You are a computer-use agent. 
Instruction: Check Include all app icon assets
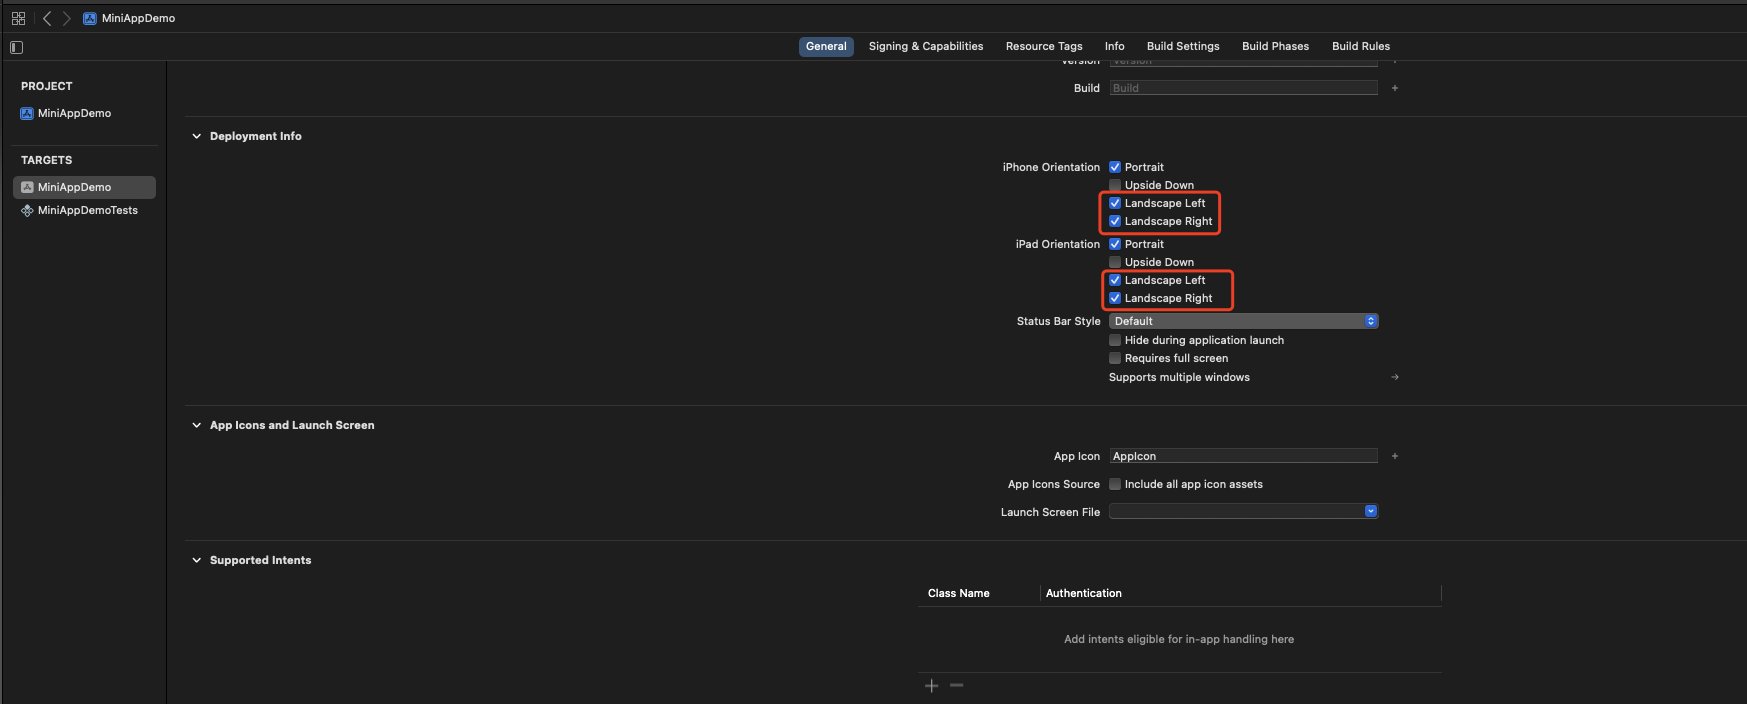point(1115,484)
